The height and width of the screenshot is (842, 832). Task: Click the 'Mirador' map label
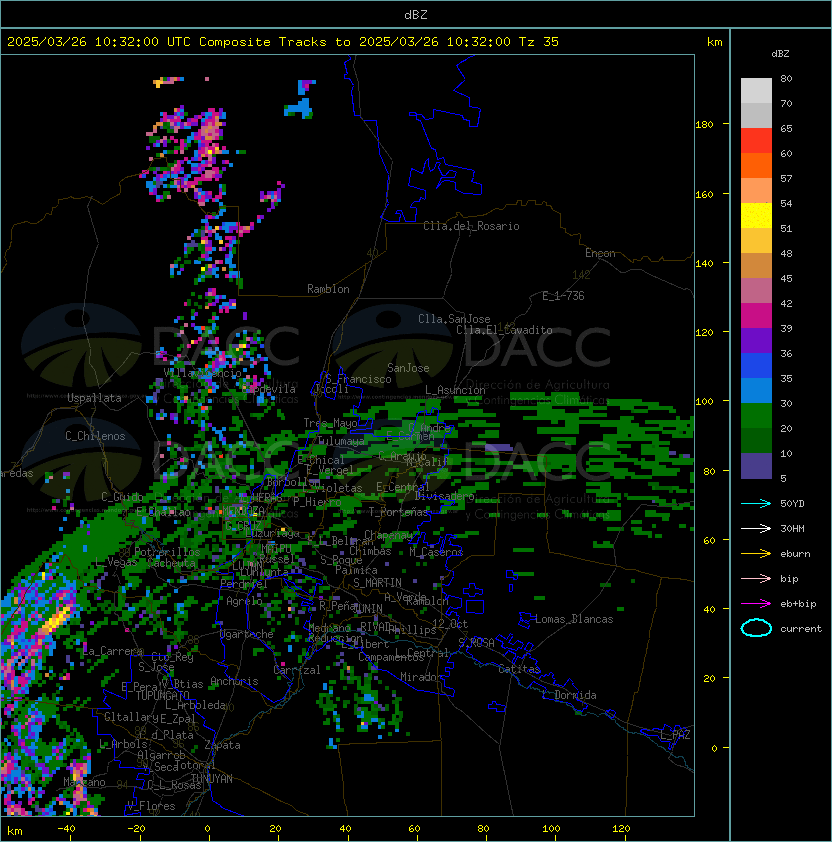pos(421,677)
